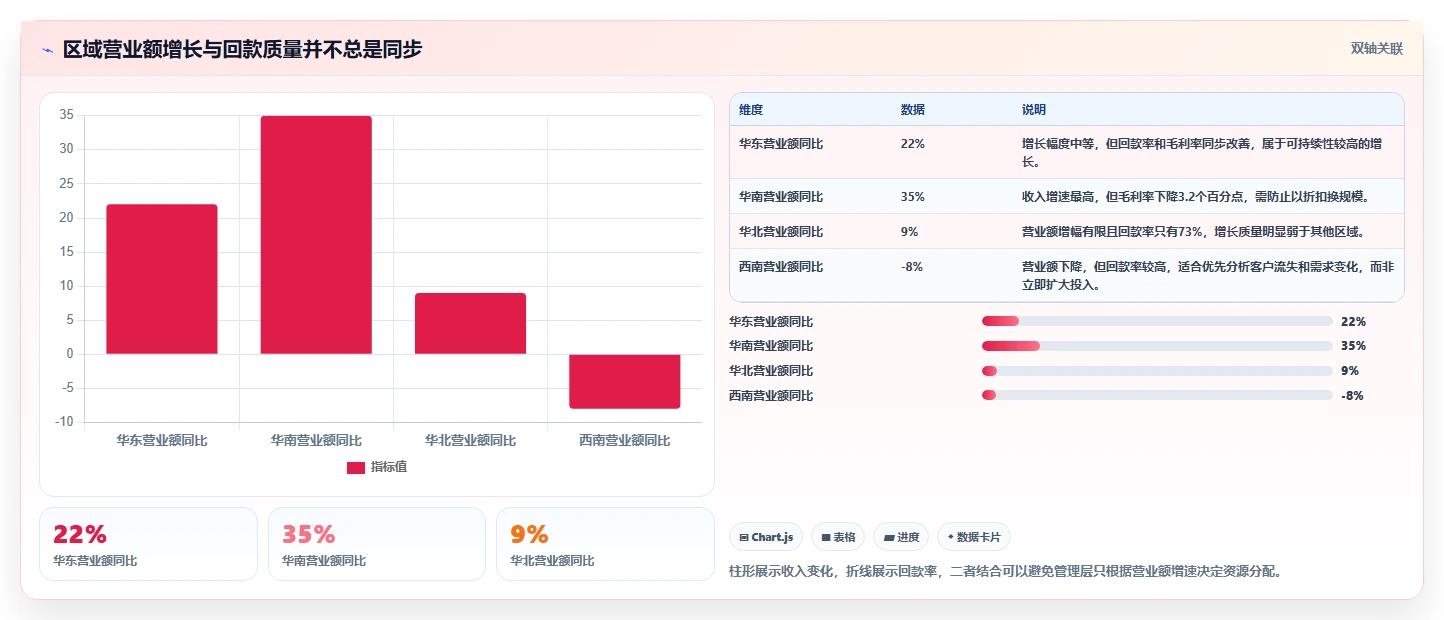Click the -8% value after the progress bar
Image resolution: width=1444 pixels, height=620 pixels.
pos(1352,396)
